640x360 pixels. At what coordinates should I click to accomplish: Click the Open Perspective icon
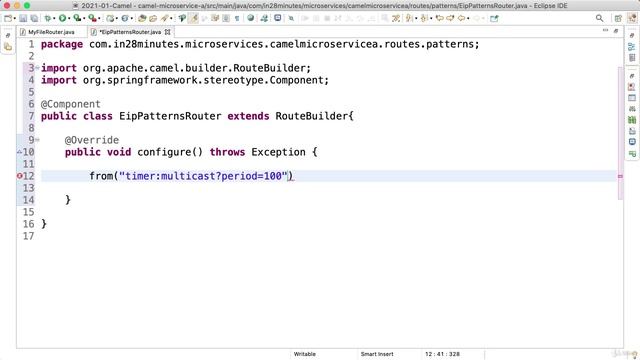pos(618,18)
